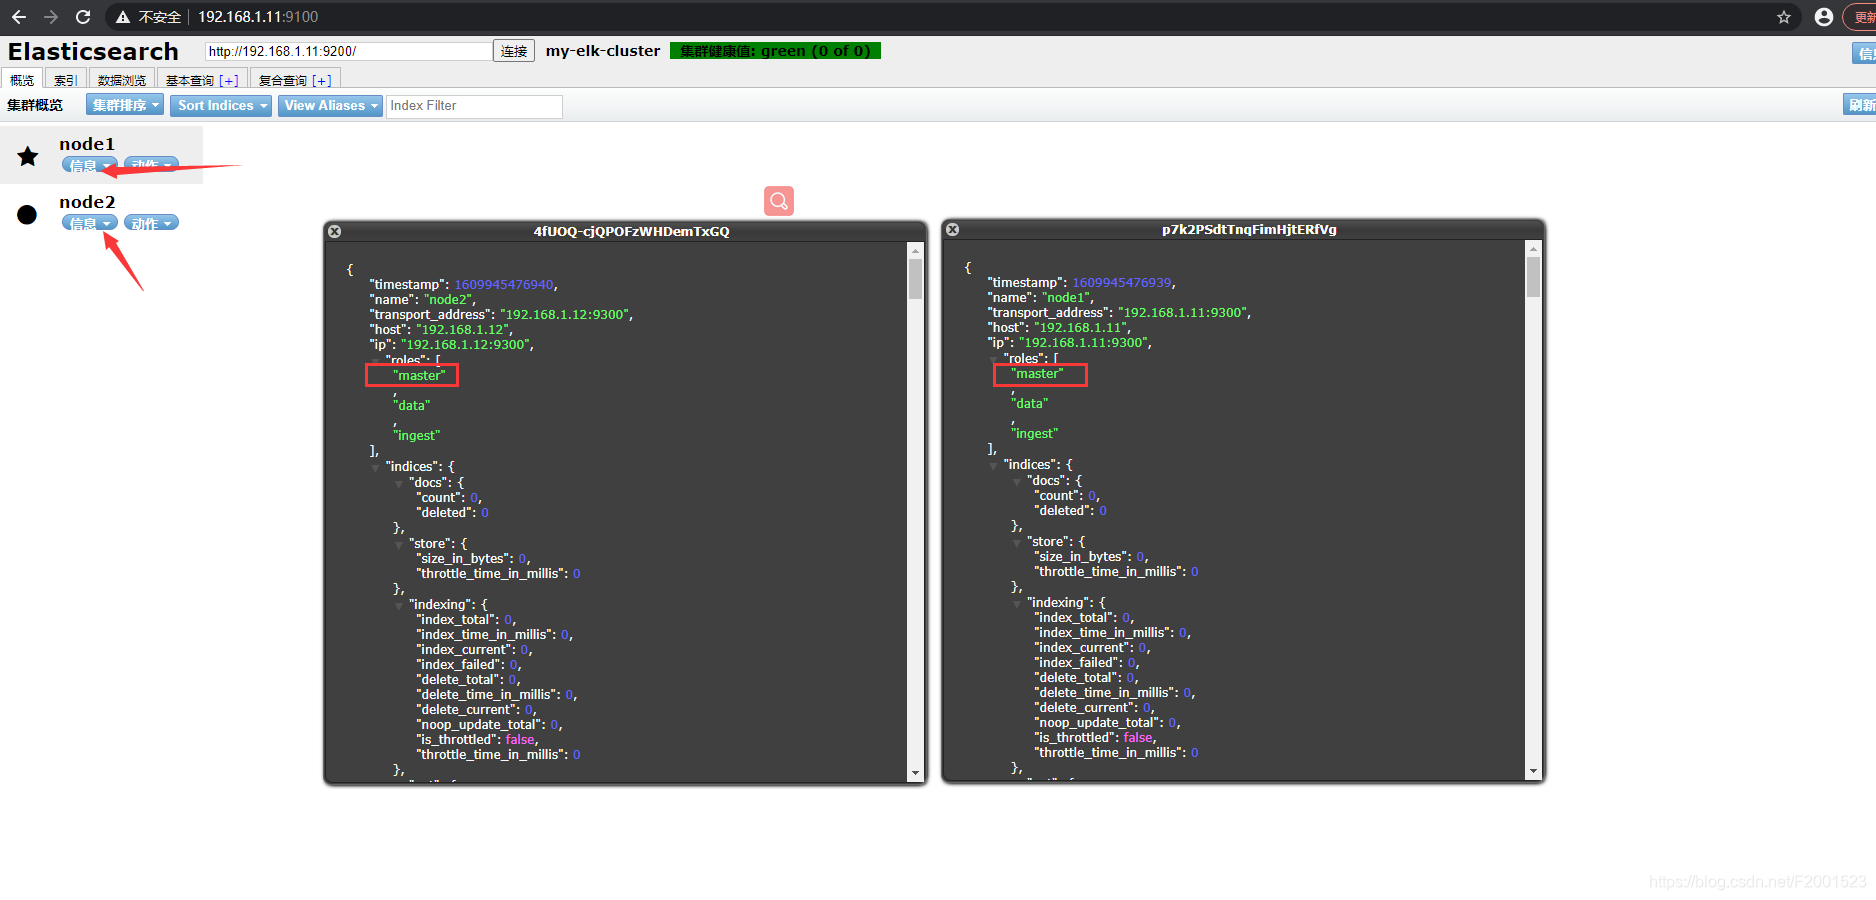Close the 4fUOQ-cjQPOFzWHDemTxGQ info panel
Screen dimensions: 1876x900
click(335, 231)
